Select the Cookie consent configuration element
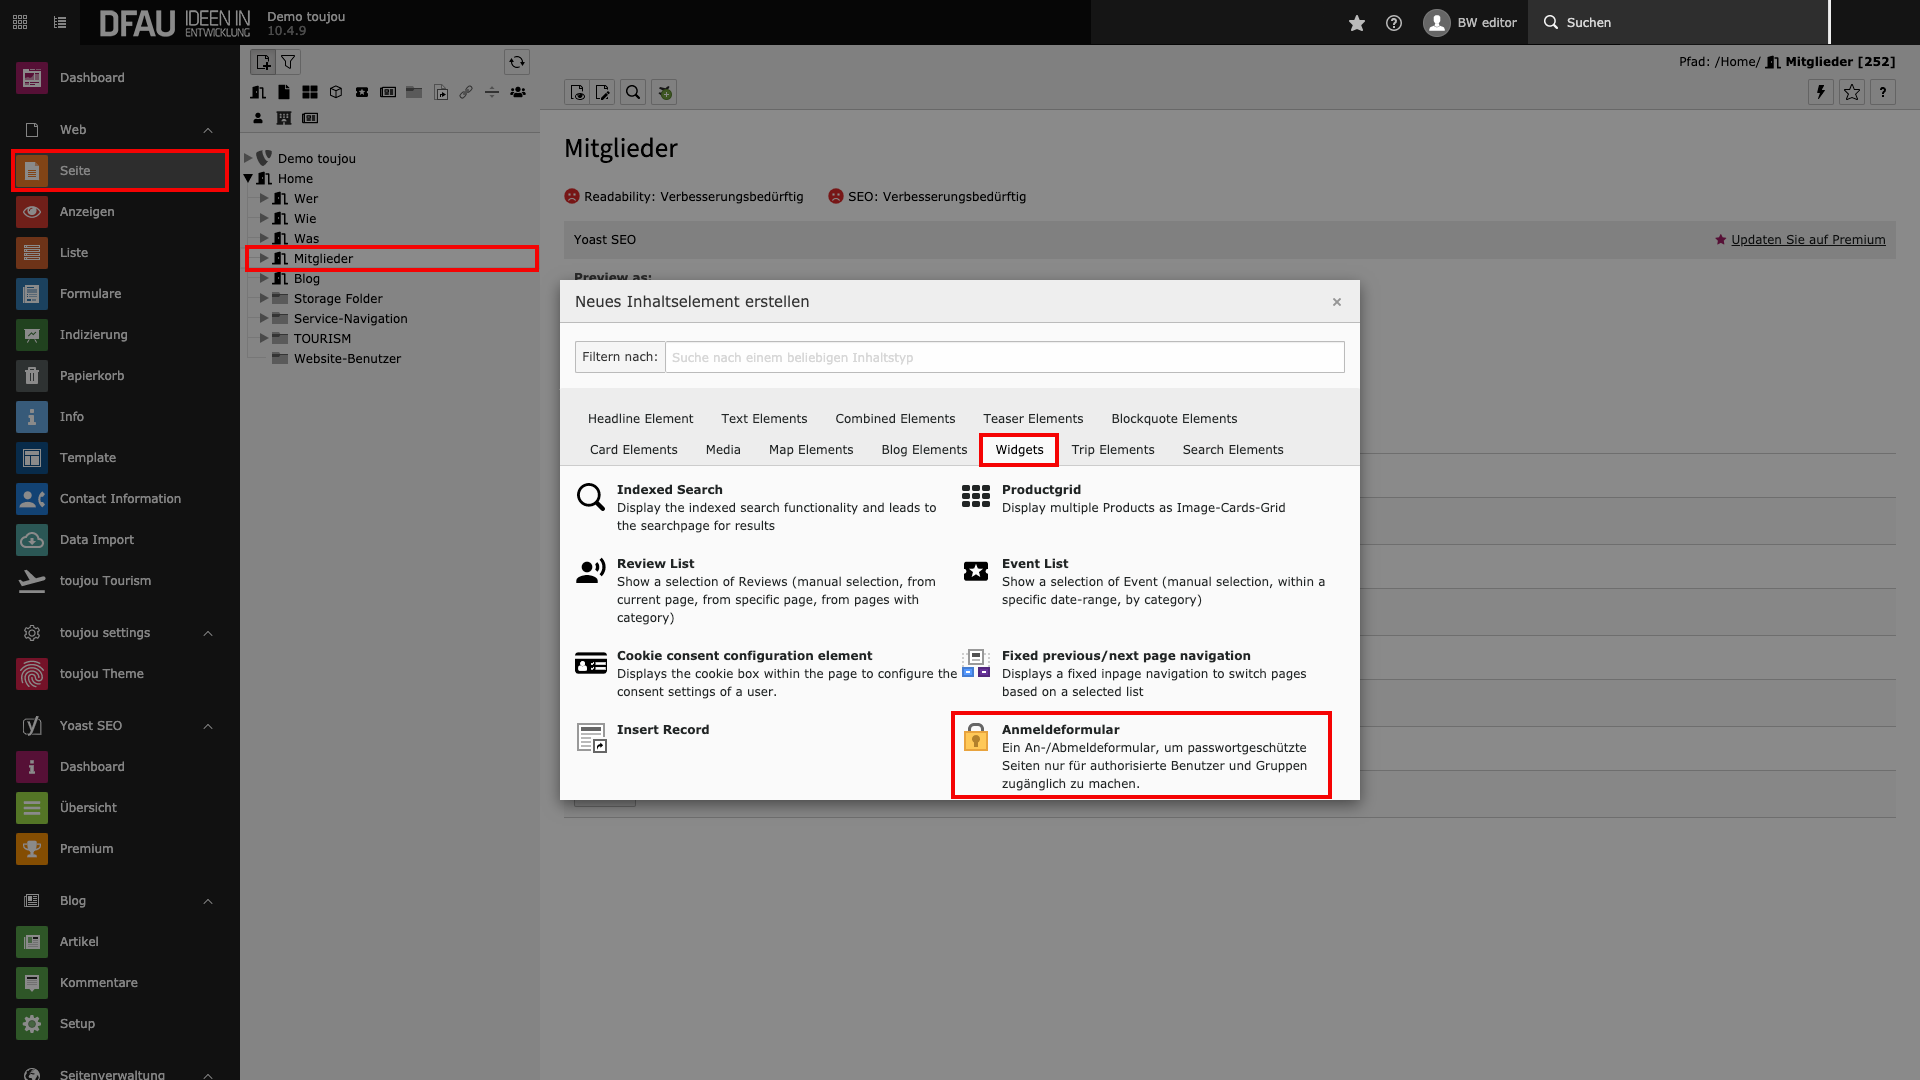 click(744, 656)
